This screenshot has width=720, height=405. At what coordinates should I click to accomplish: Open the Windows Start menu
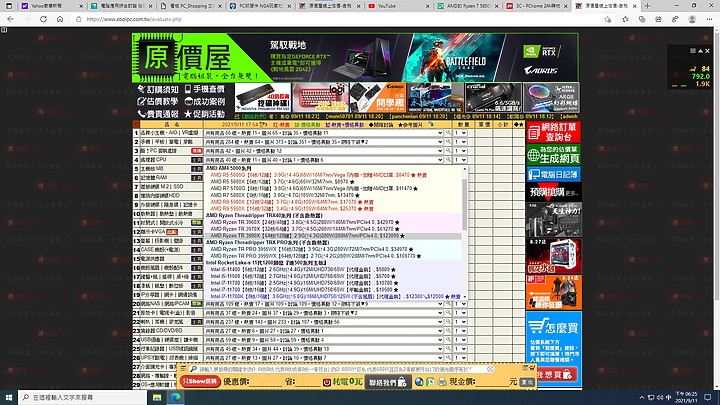point(9,397)
